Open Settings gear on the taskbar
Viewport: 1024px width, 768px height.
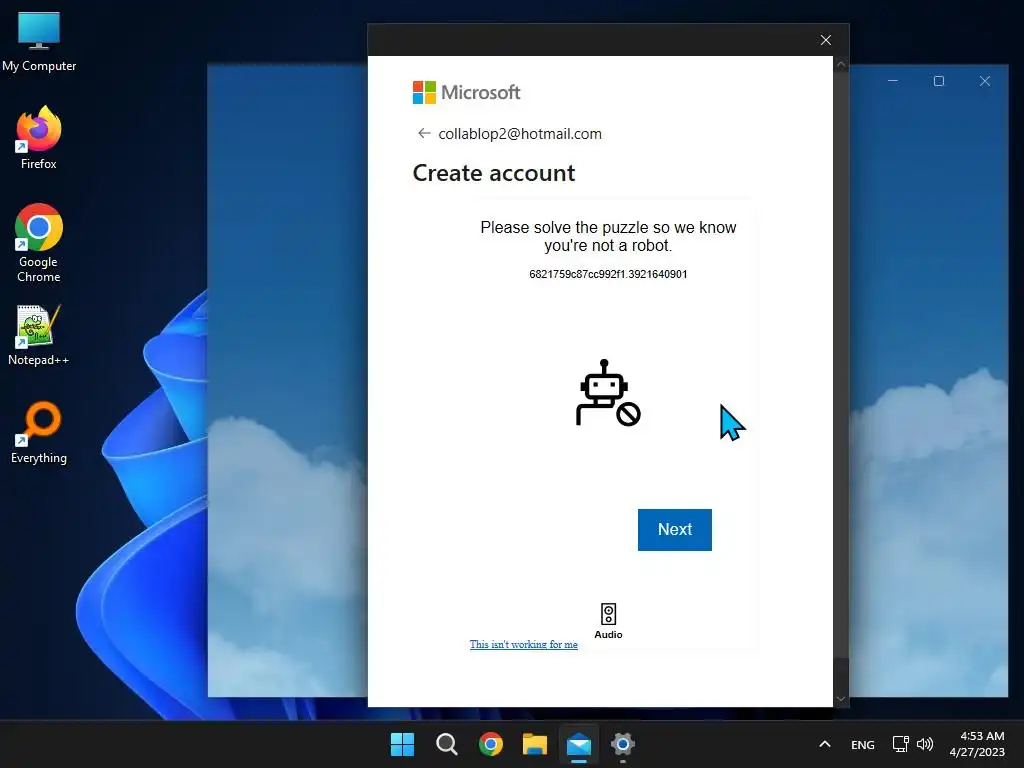point(623,744)
